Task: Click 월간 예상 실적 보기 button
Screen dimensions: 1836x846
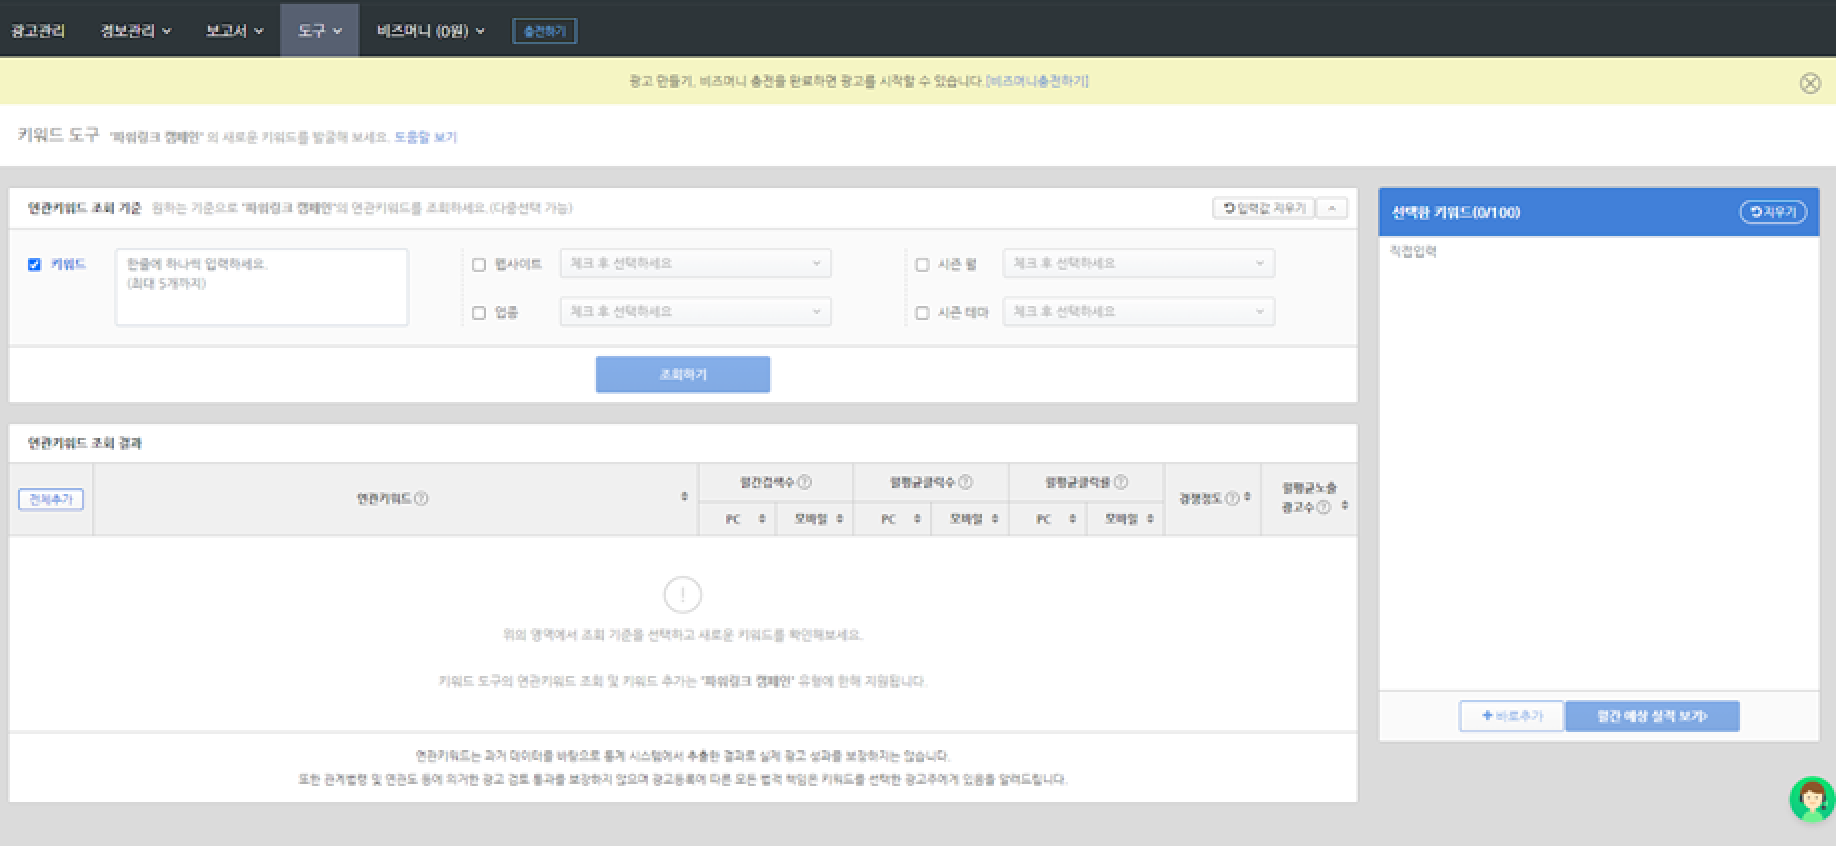Action: click(x=1652, y=716)
